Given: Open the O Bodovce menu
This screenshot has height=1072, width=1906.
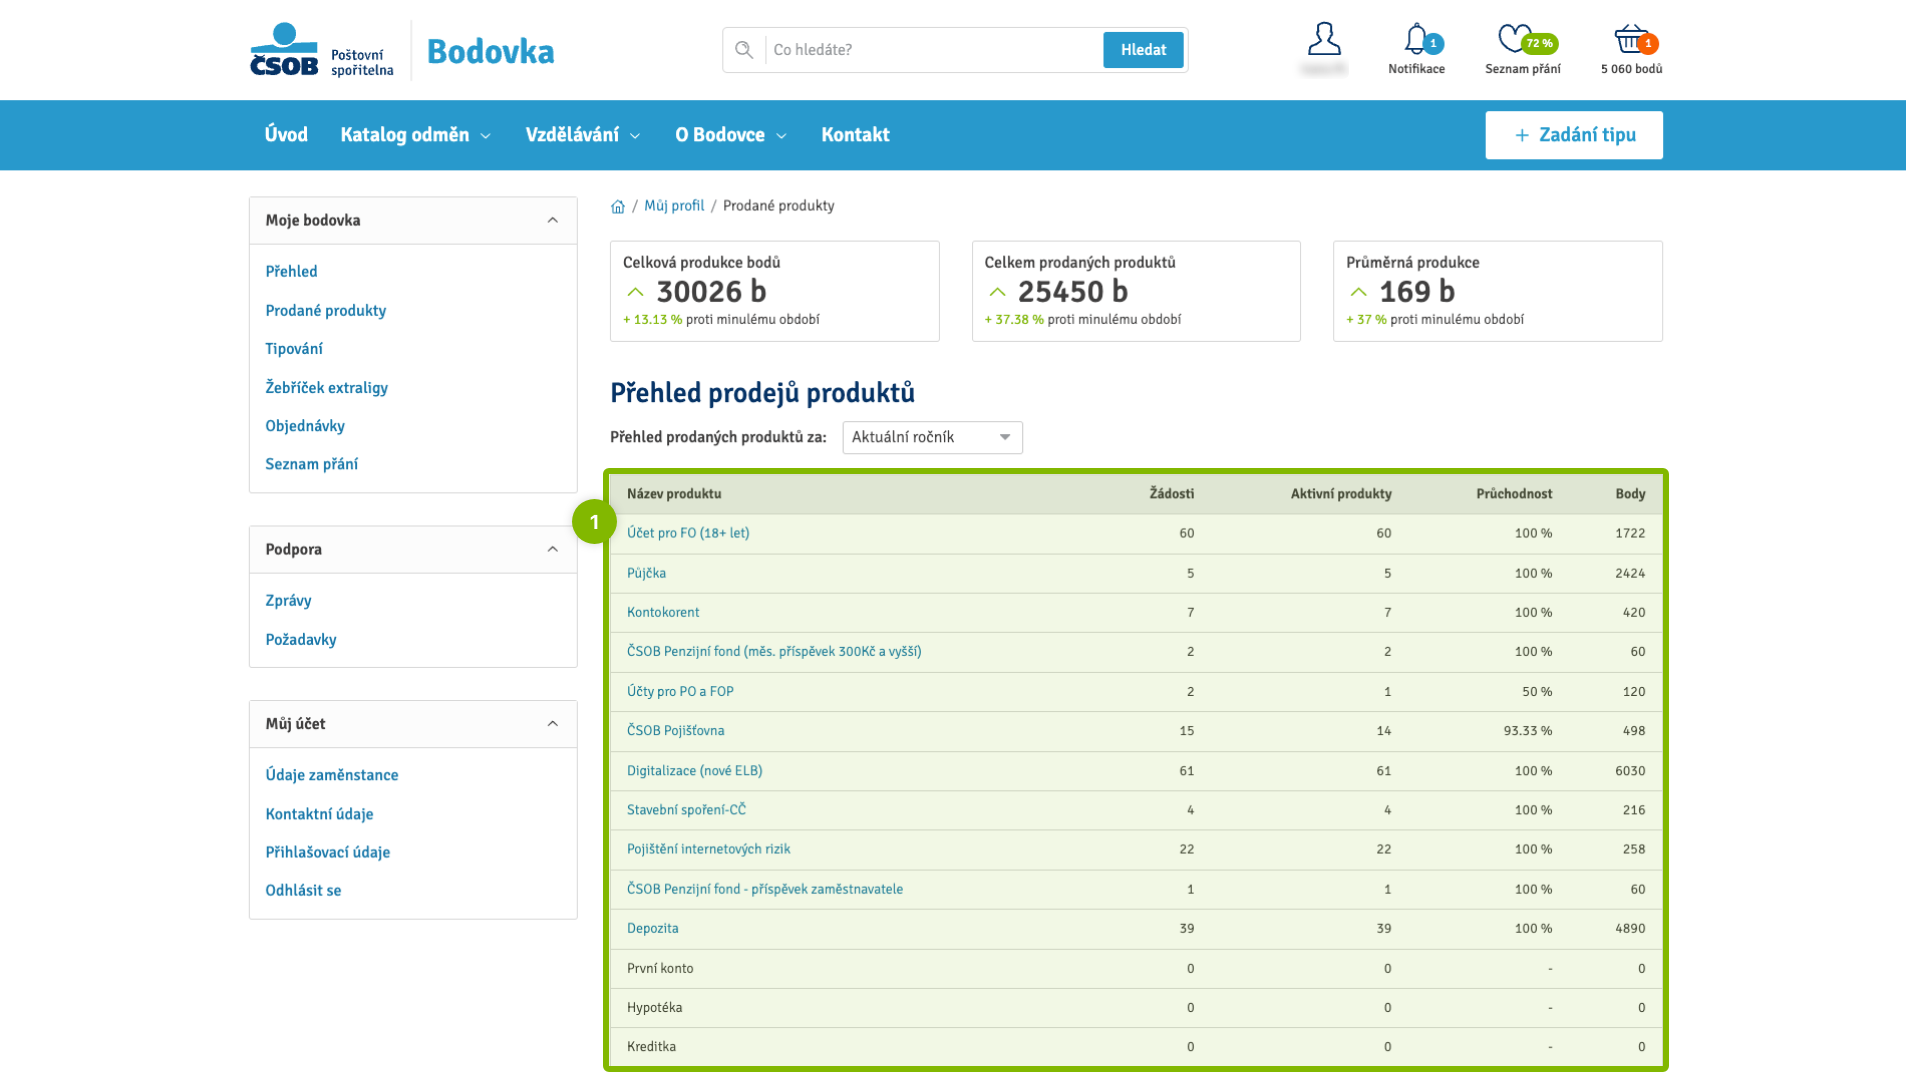Looking at the screenshot, I should click(x=731, y=135).
